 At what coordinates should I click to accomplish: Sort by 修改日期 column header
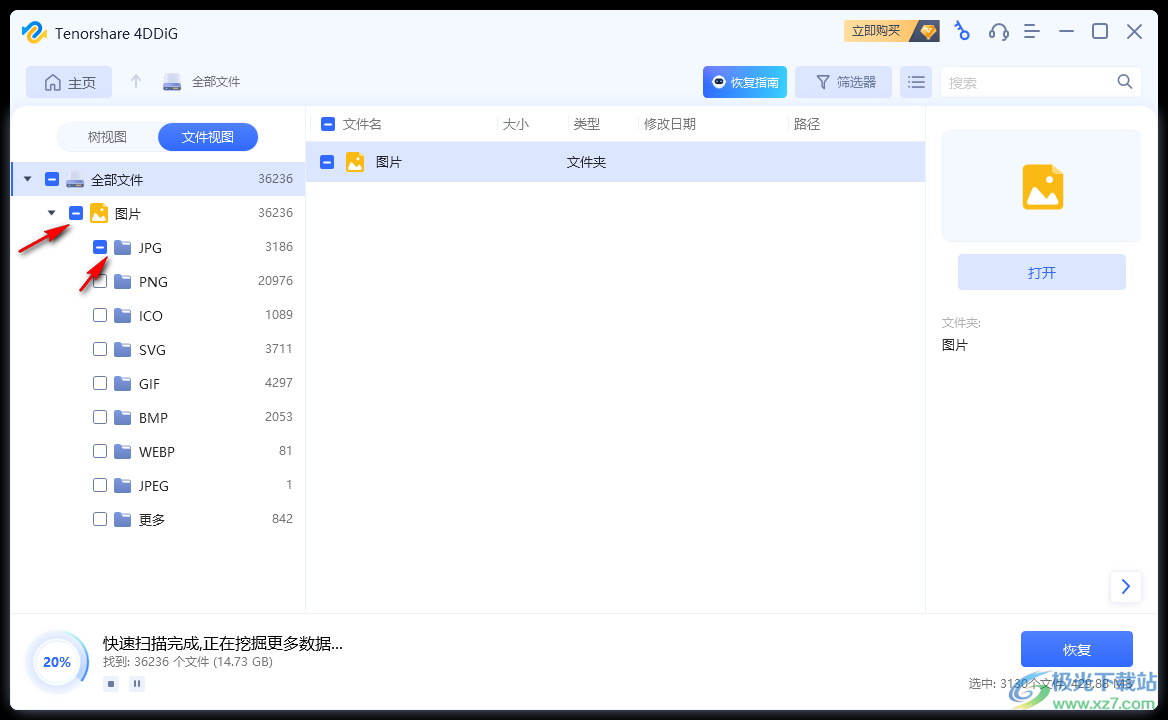click(670, 124)
